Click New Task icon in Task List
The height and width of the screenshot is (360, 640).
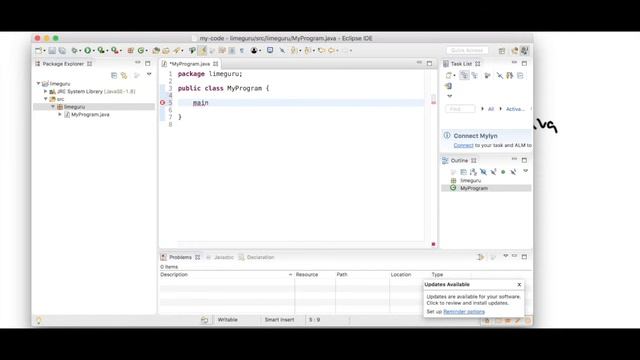point(449,76)
